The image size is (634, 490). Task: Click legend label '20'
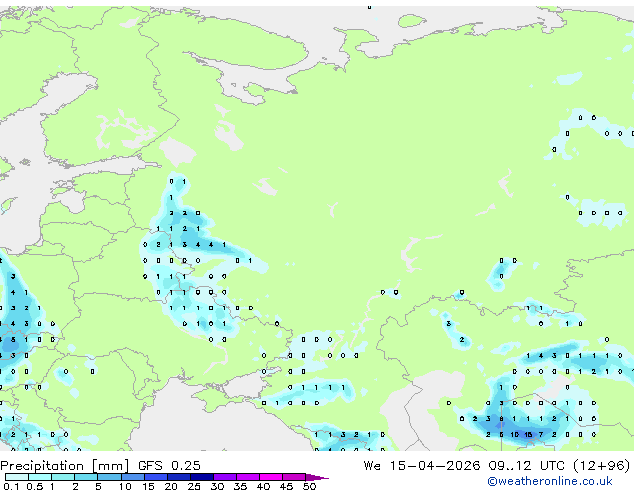(x=171, y=486)
